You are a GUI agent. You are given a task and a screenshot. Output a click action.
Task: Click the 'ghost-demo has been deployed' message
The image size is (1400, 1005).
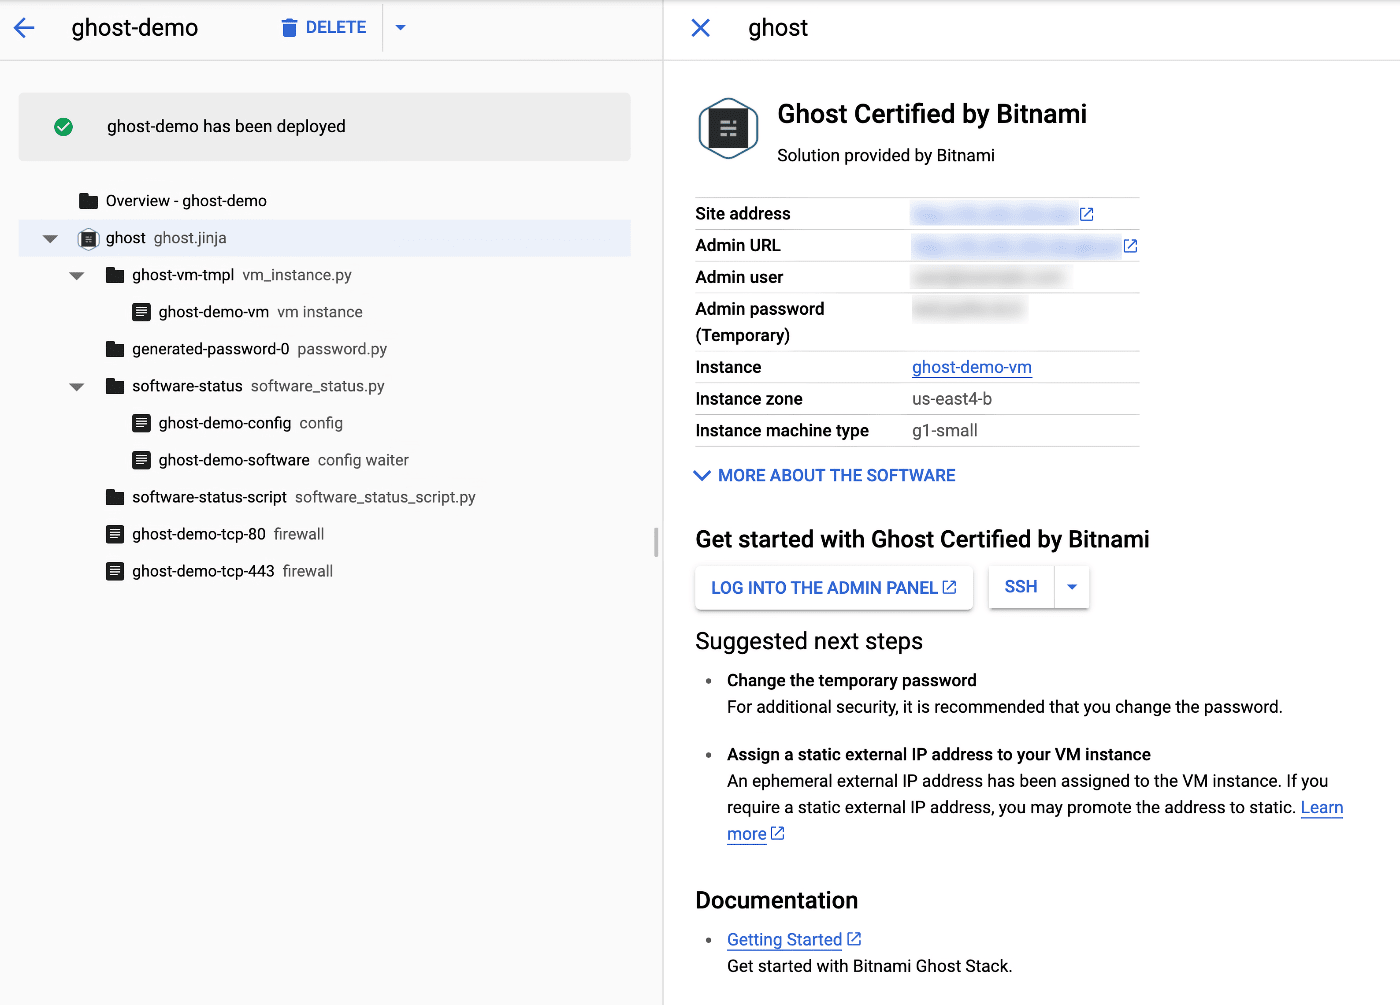click(x=226, y=127)
